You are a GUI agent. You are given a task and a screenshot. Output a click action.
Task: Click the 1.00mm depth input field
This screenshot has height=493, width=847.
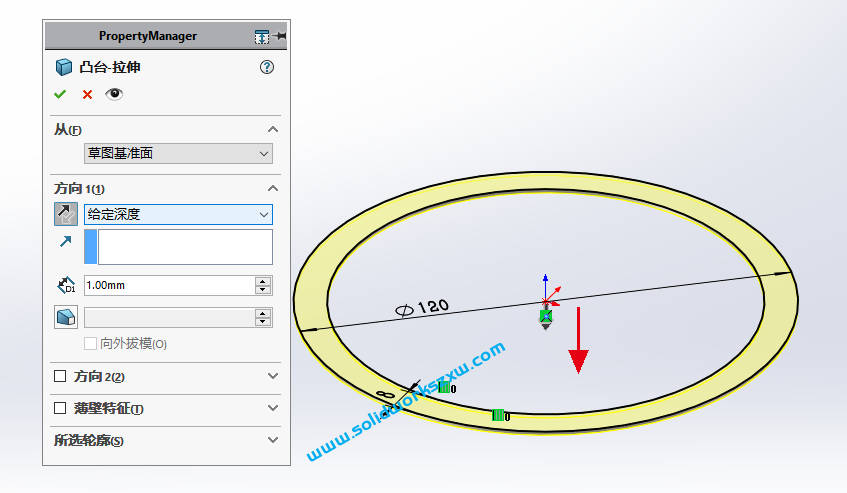[x=168, y=286]
